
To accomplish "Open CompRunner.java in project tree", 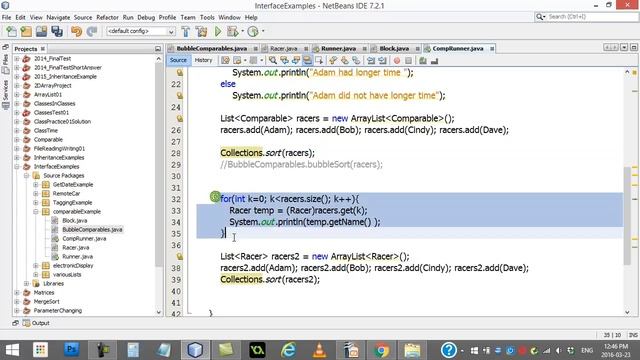I will coord(84,238).
